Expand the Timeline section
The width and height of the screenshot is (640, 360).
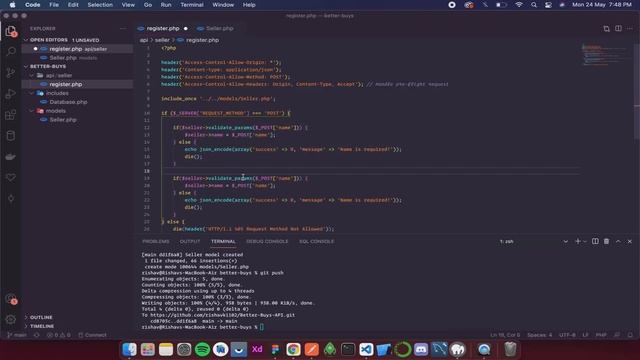42,326
